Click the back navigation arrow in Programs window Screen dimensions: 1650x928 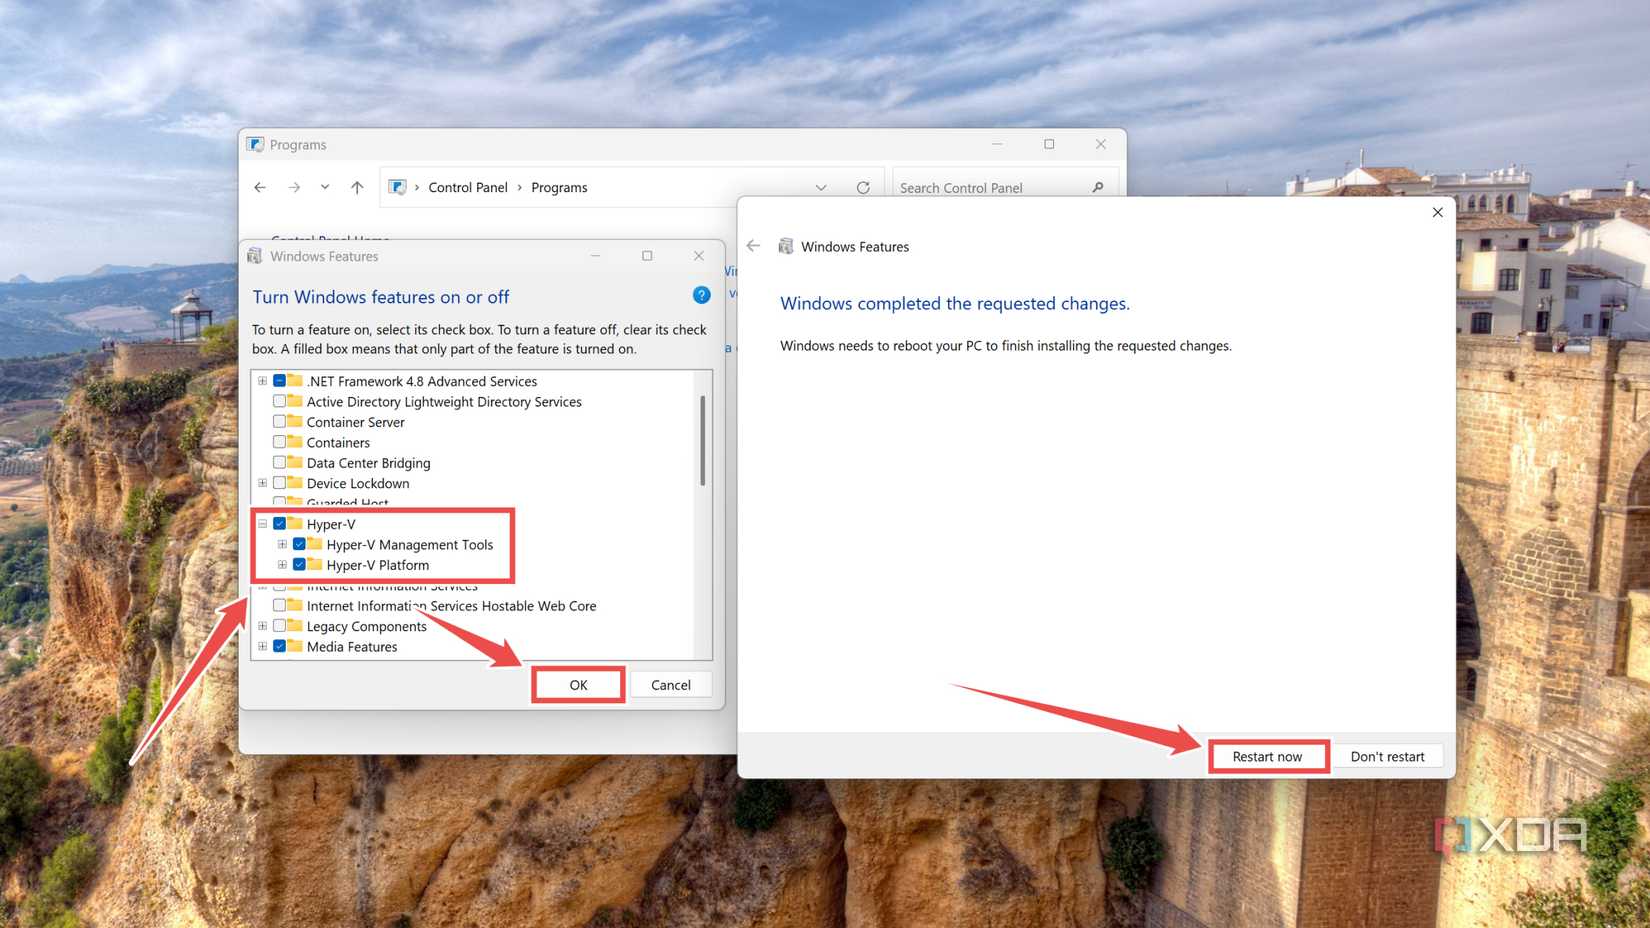259,187
